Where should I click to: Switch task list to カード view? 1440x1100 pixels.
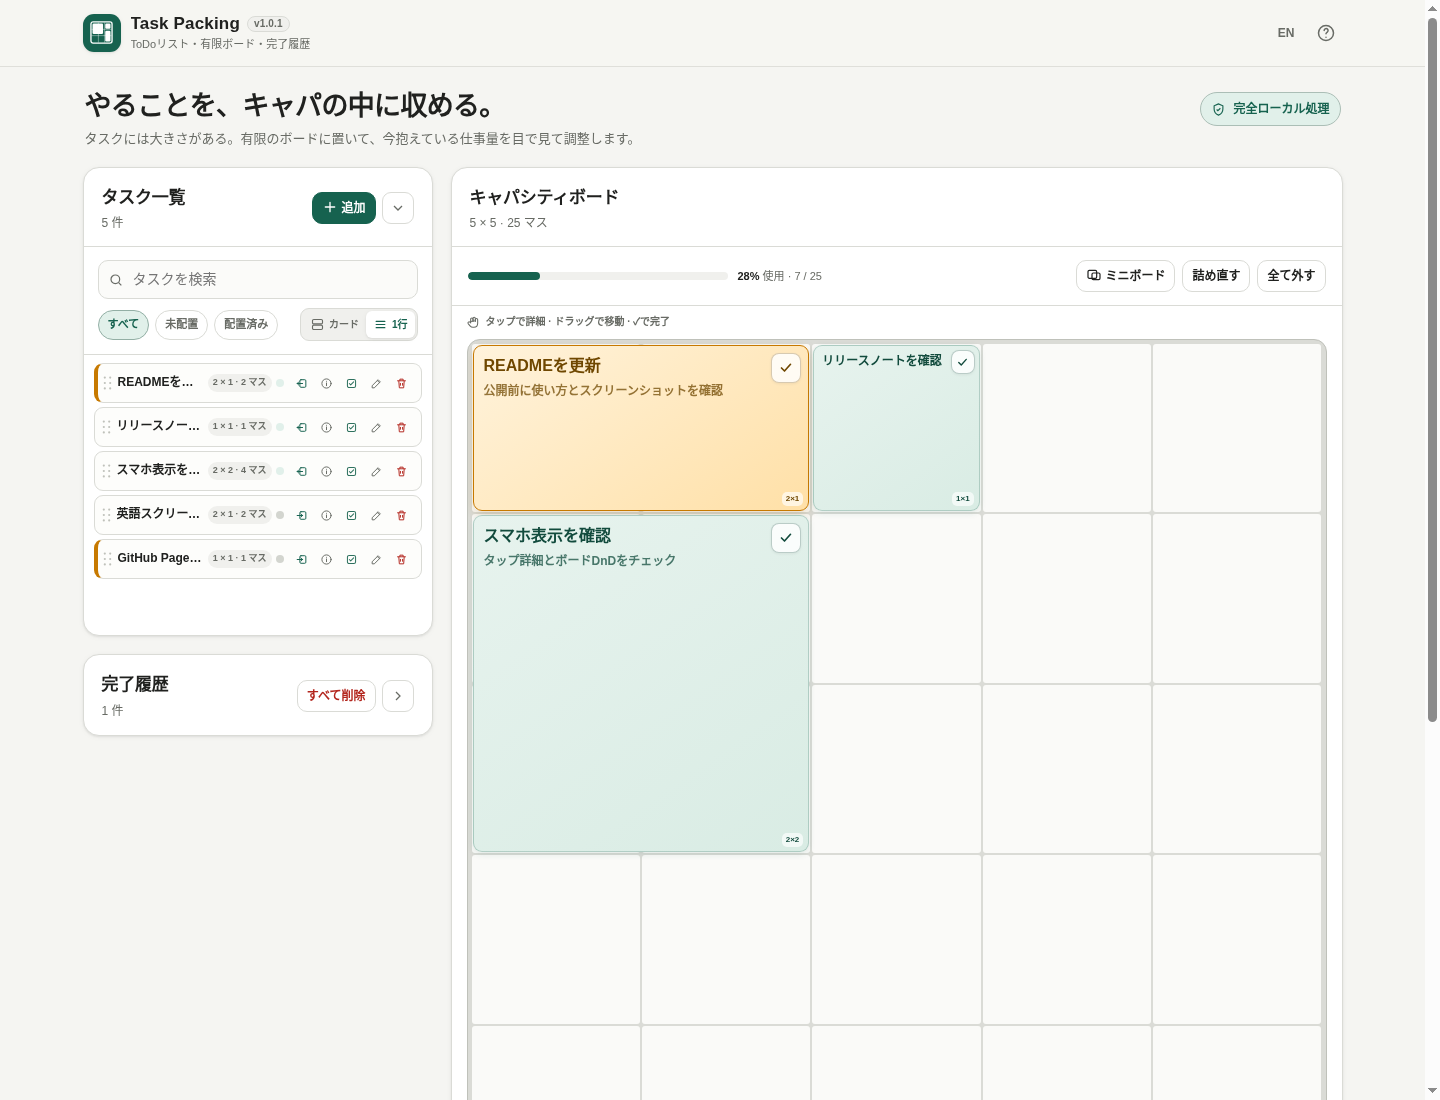tap(335, 324)
